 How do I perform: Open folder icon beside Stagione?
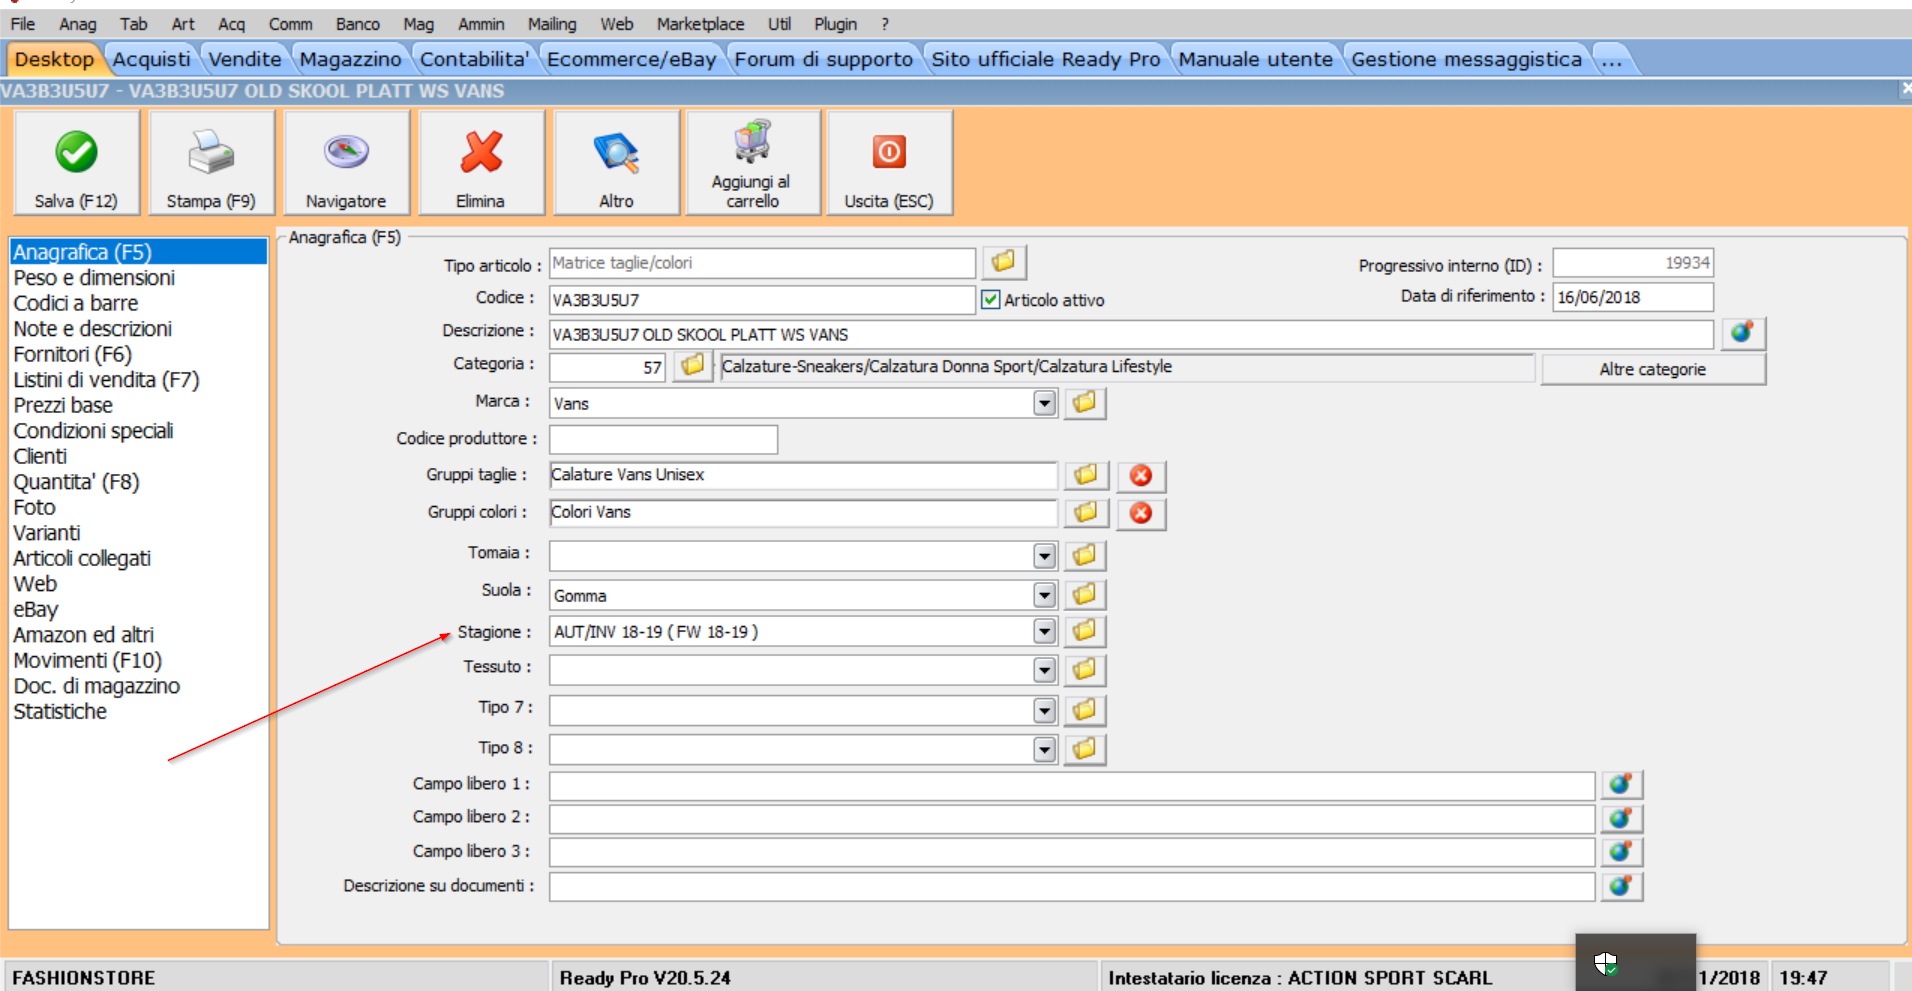[1085, 631]
